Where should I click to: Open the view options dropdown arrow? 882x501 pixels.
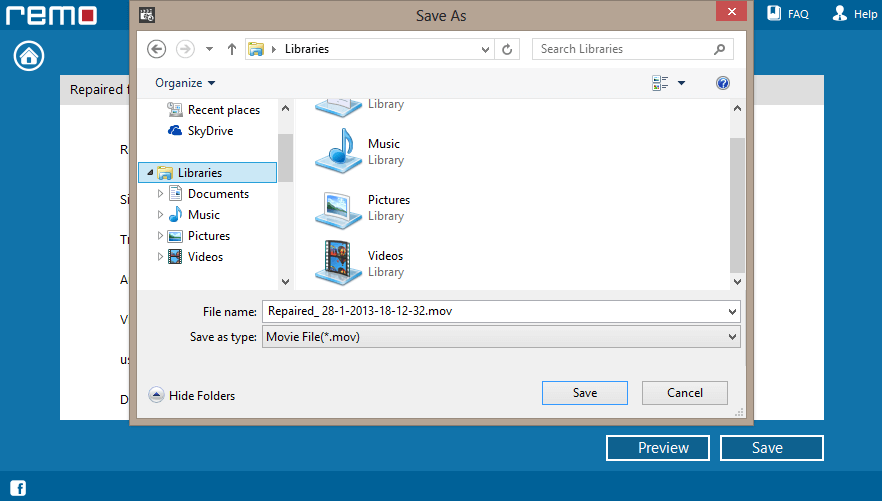tap(682, 83)
